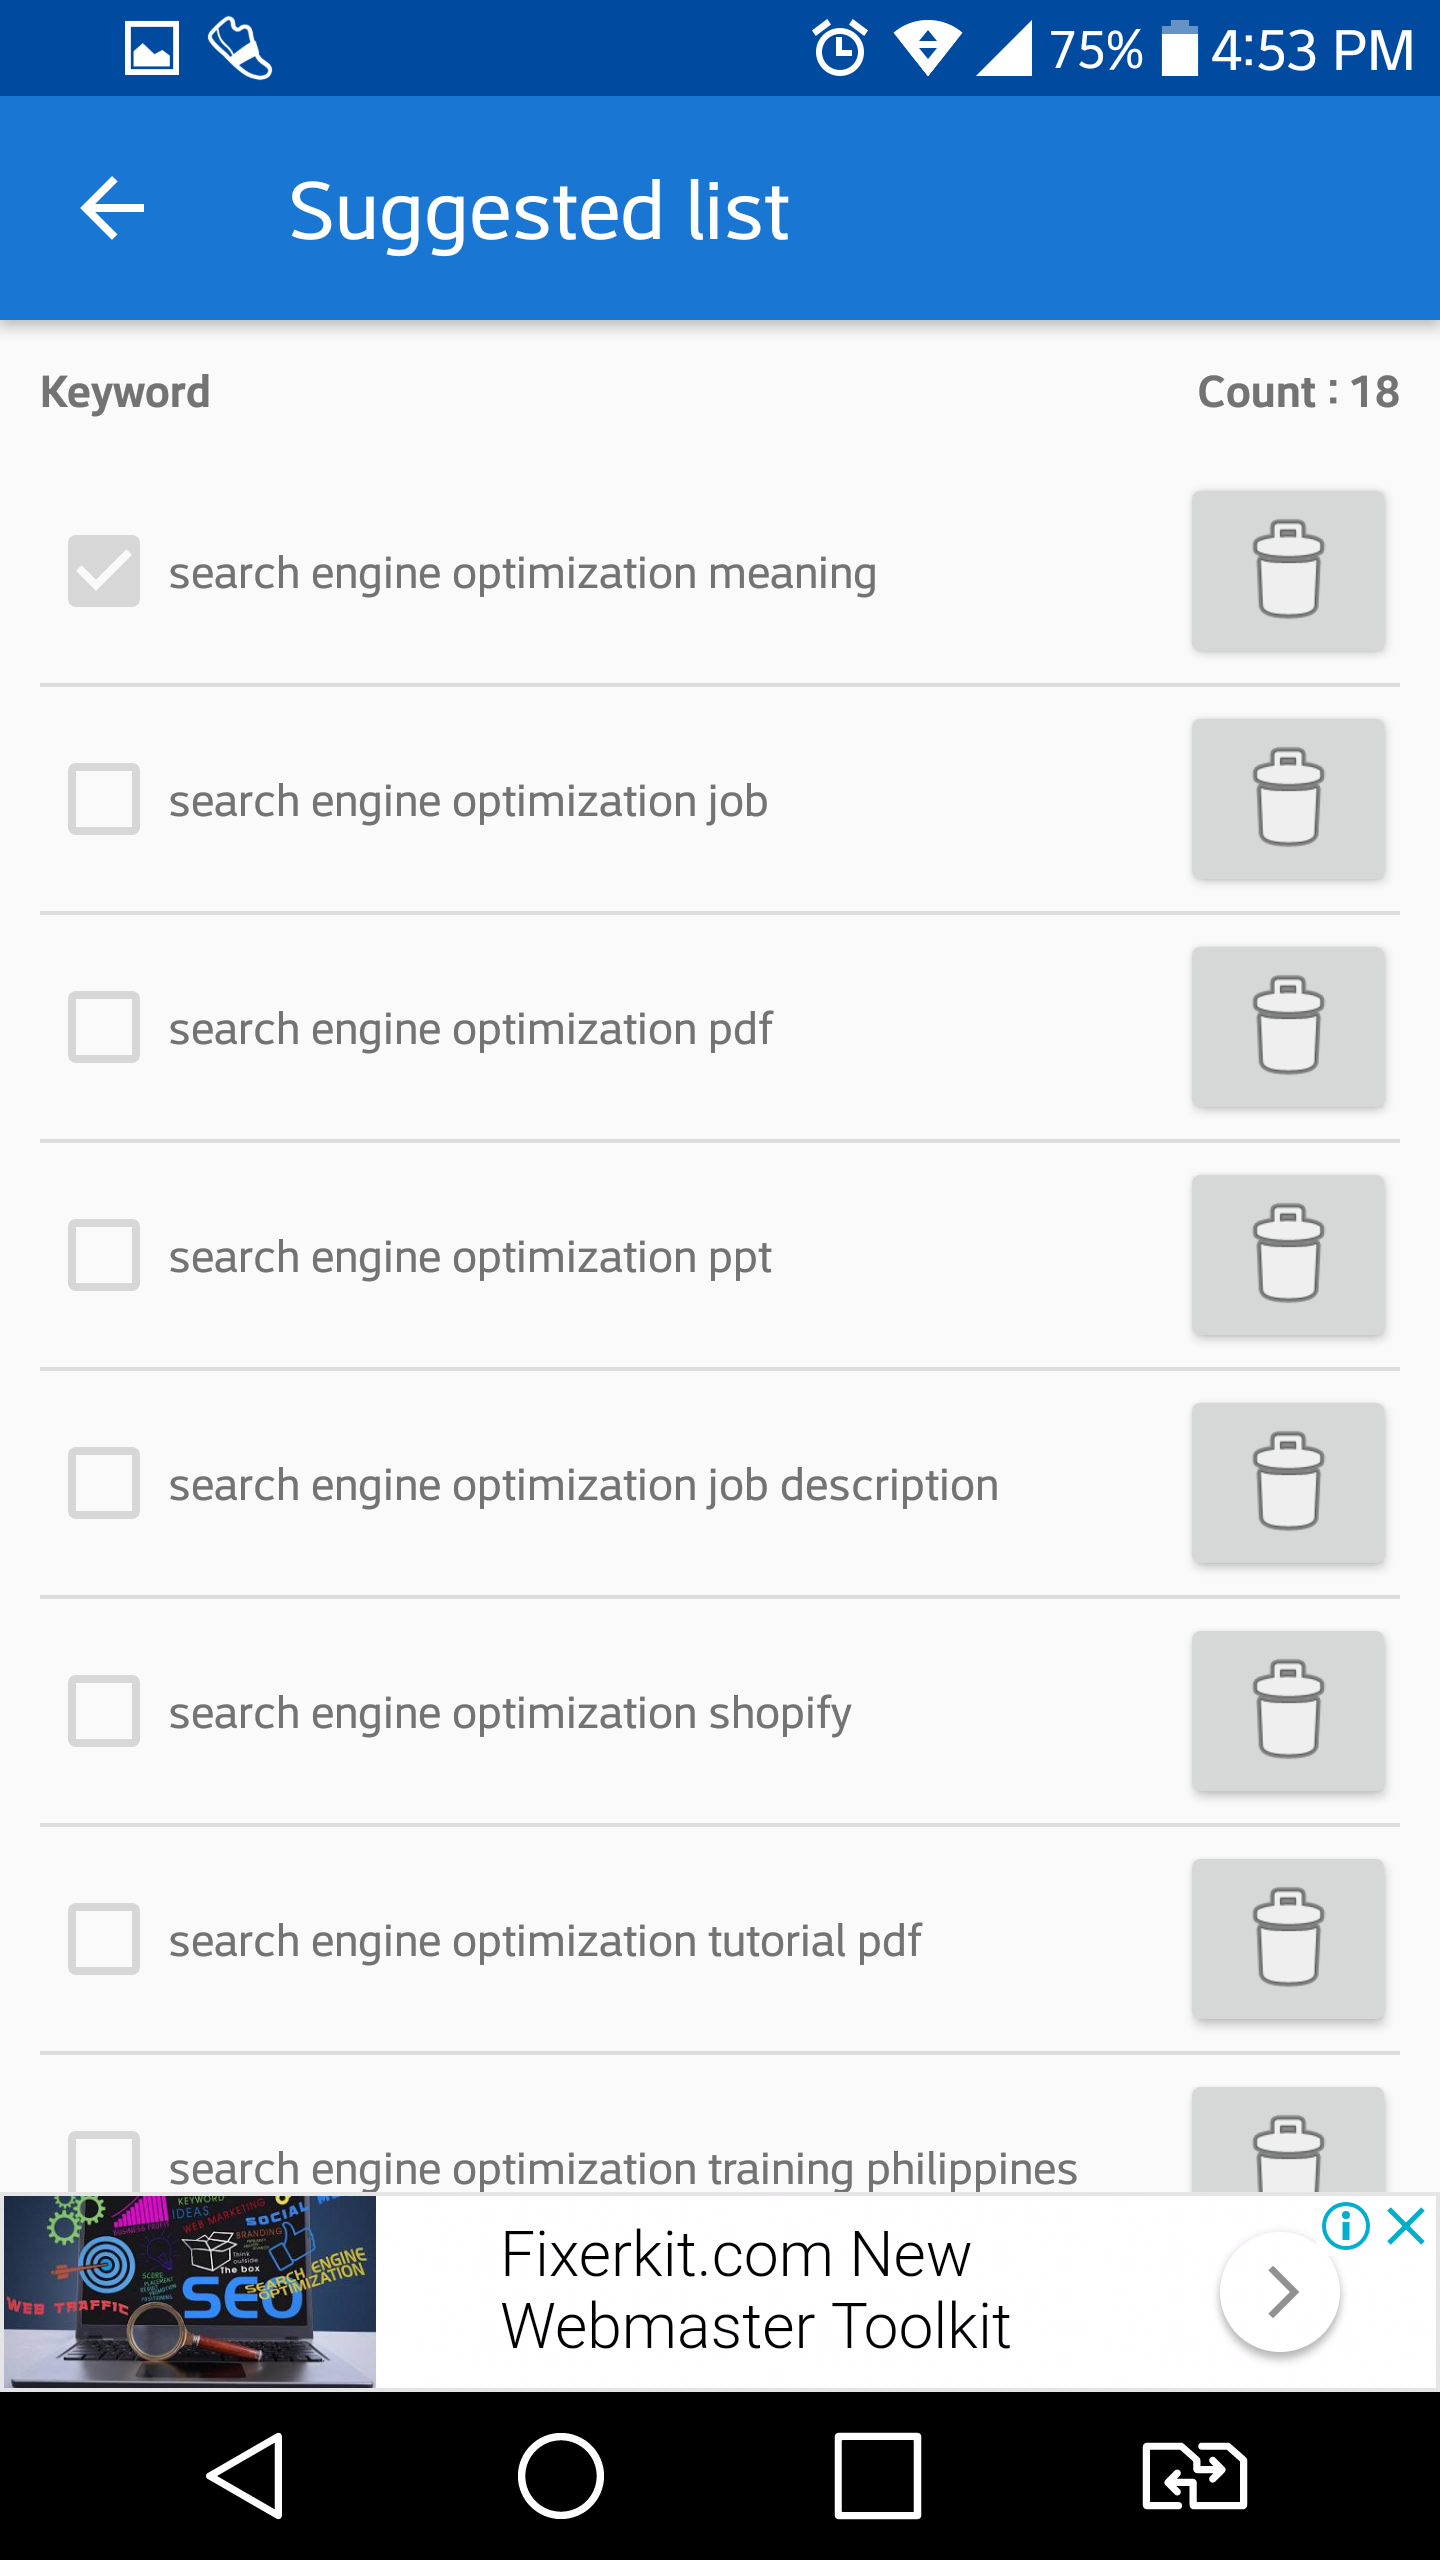Viewport: 1440px width, 2560px height.
Task: Check 'search engine optimization pdf' checkbox
Action: click(104, 1027)
